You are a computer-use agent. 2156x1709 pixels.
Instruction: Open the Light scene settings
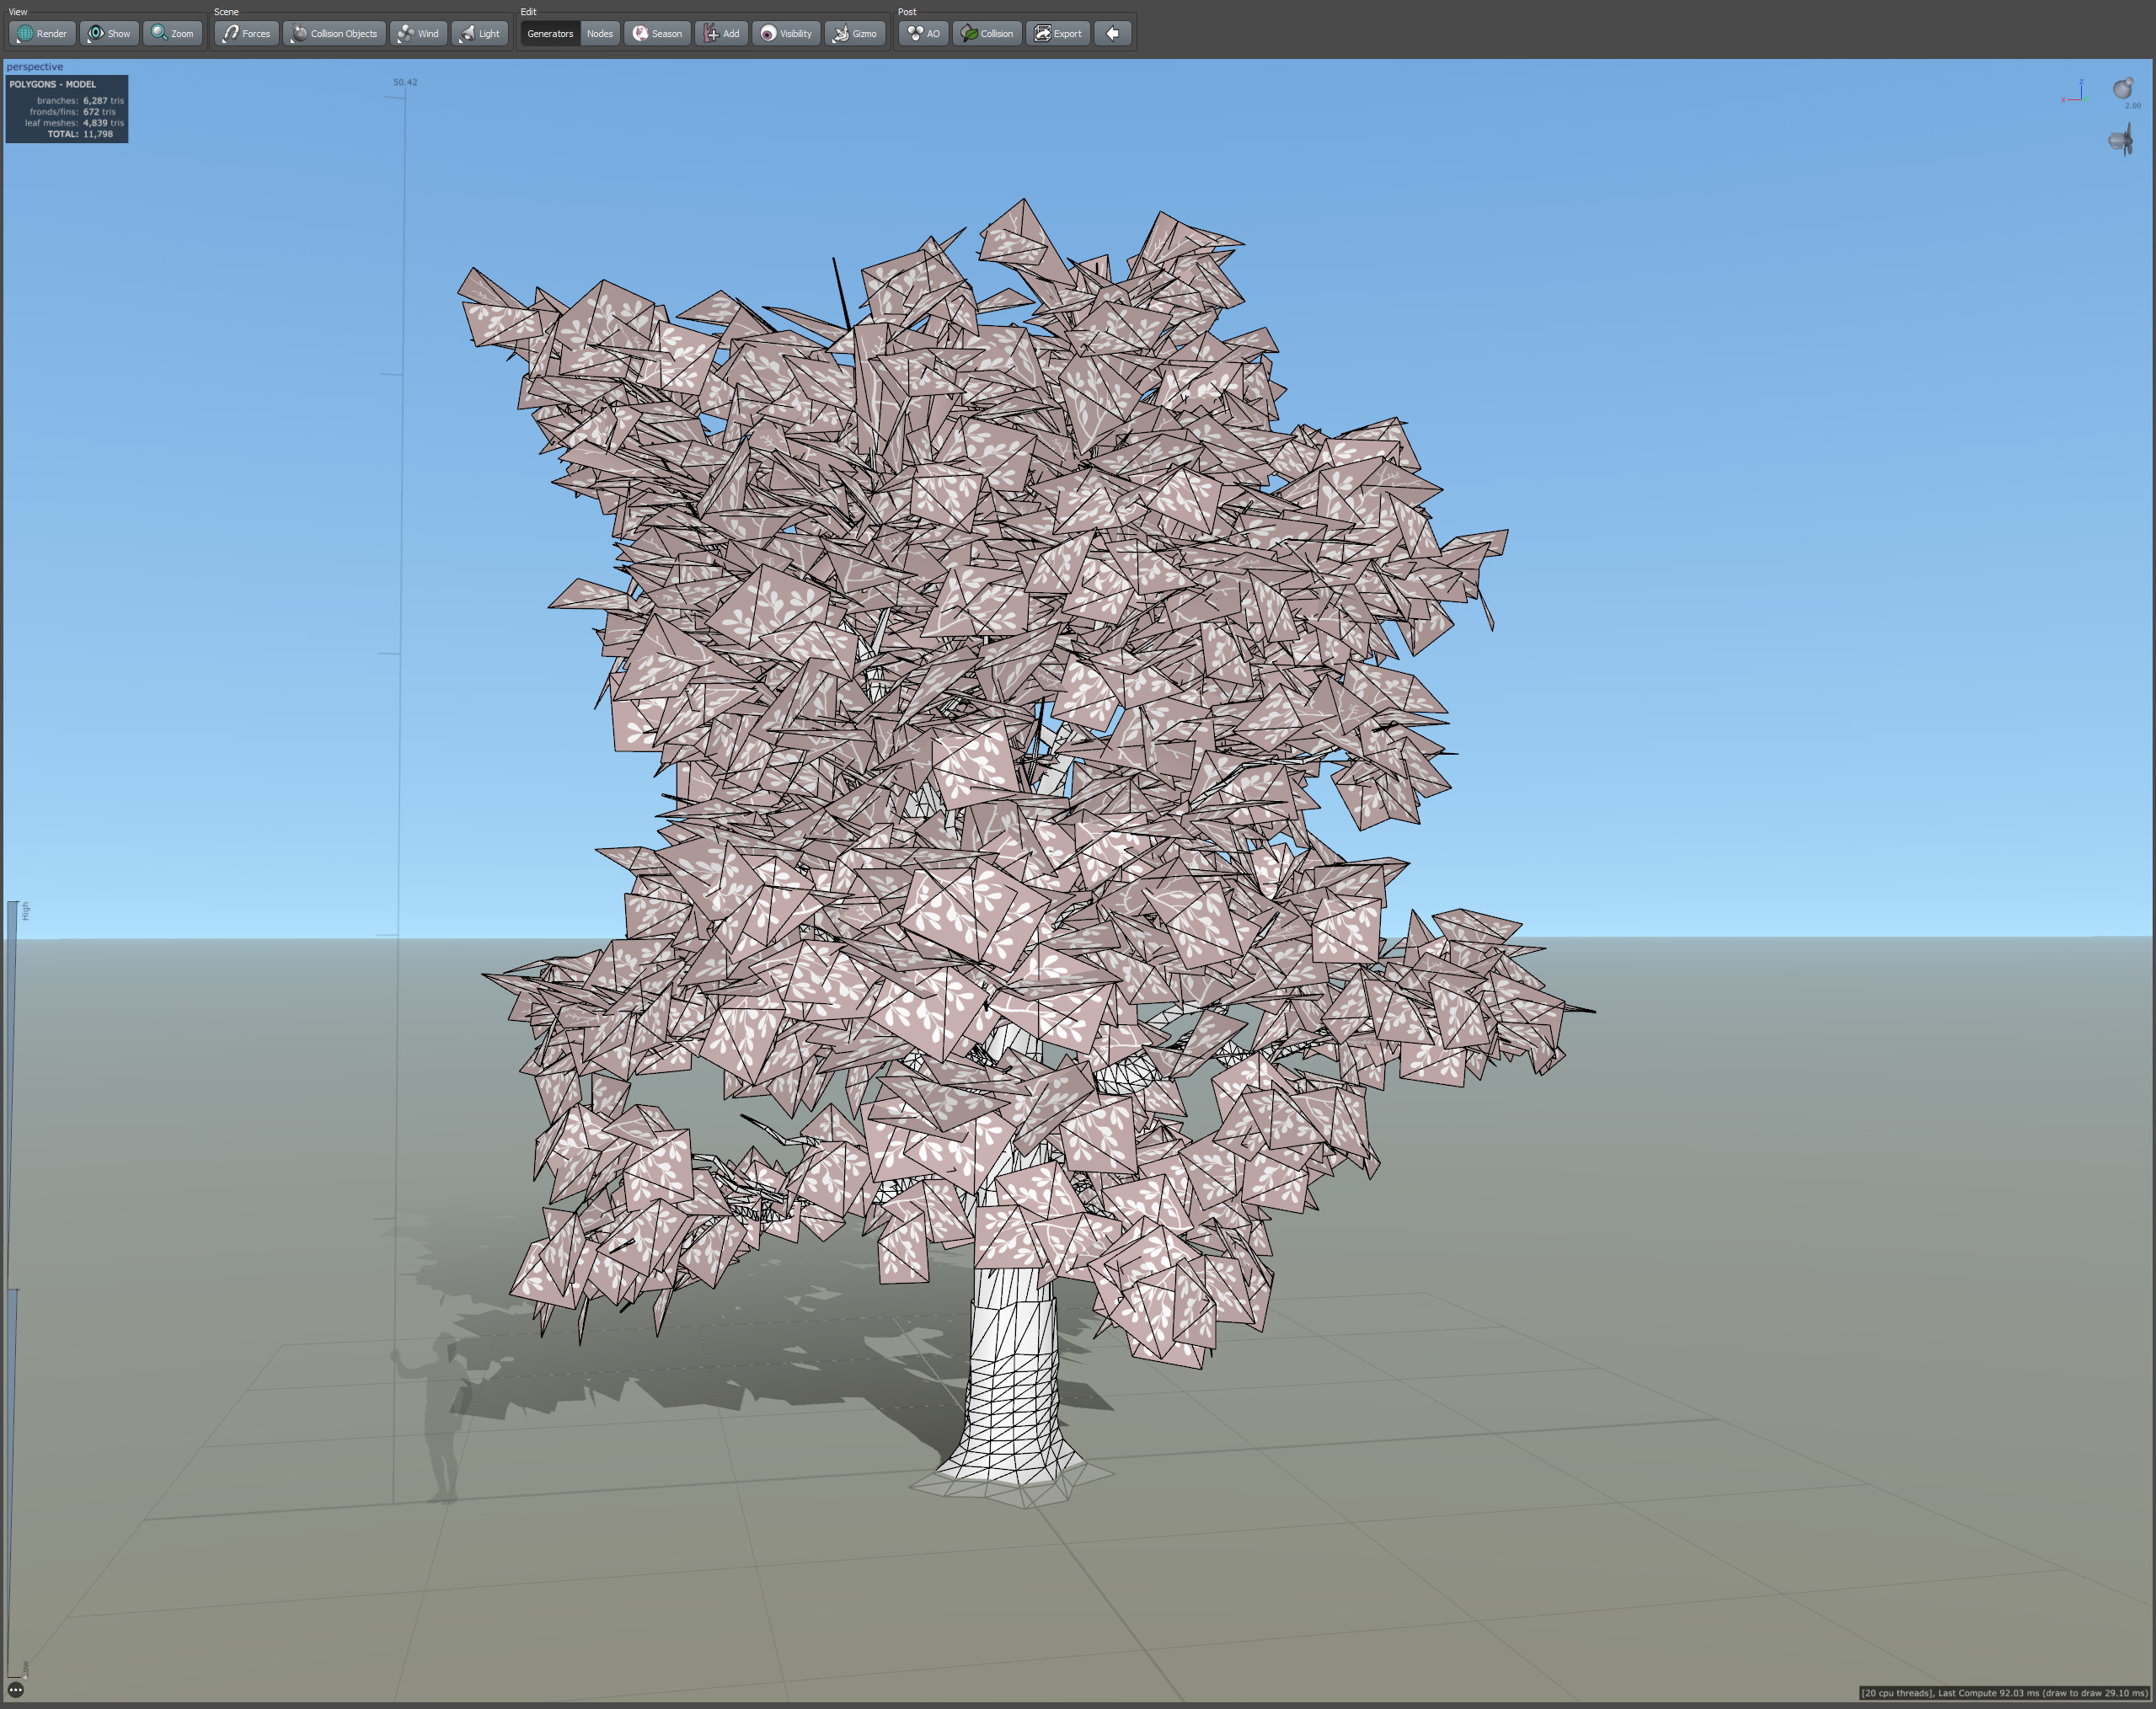click(479, 33)
